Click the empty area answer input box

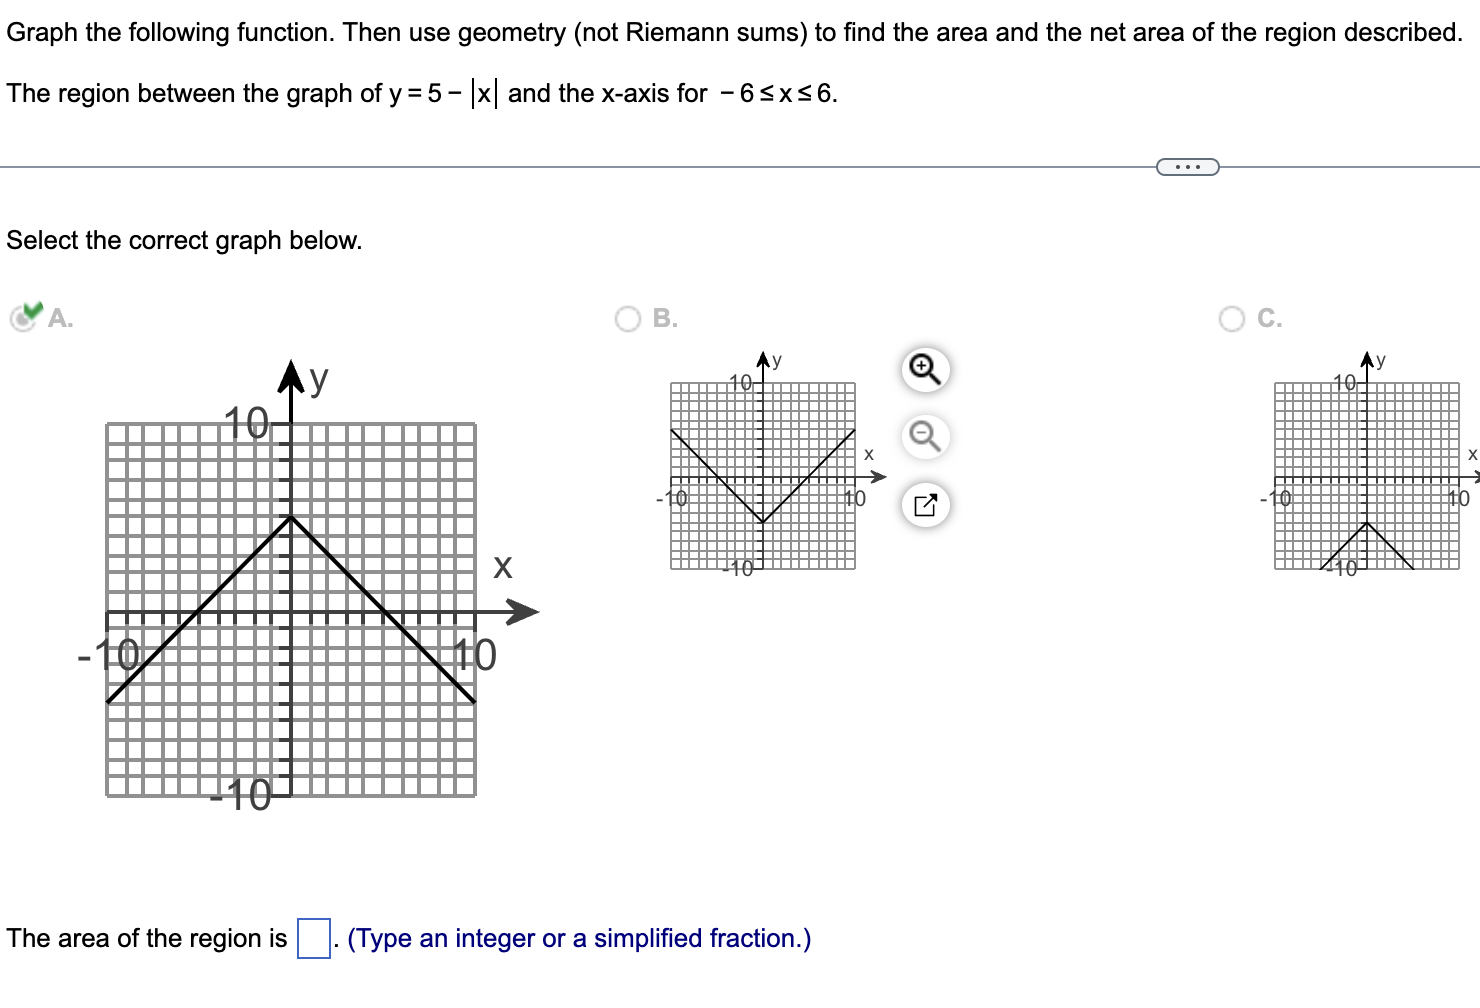click(312, 938)
